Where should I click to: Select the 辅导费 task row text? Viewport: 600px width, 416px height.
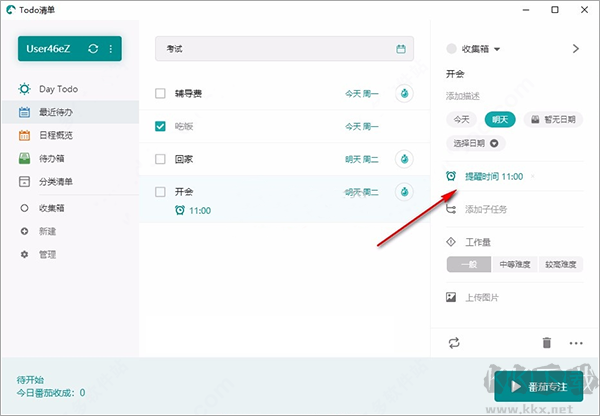[188, 93]
